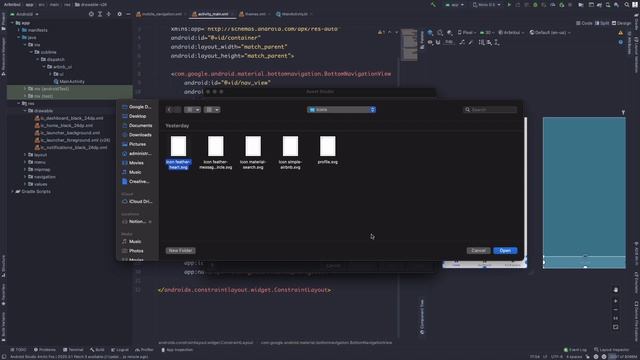Image resolution: width=640 pixels, height=360 pixels.
Task: Click the New Folder button
Action: pos(180,251)
